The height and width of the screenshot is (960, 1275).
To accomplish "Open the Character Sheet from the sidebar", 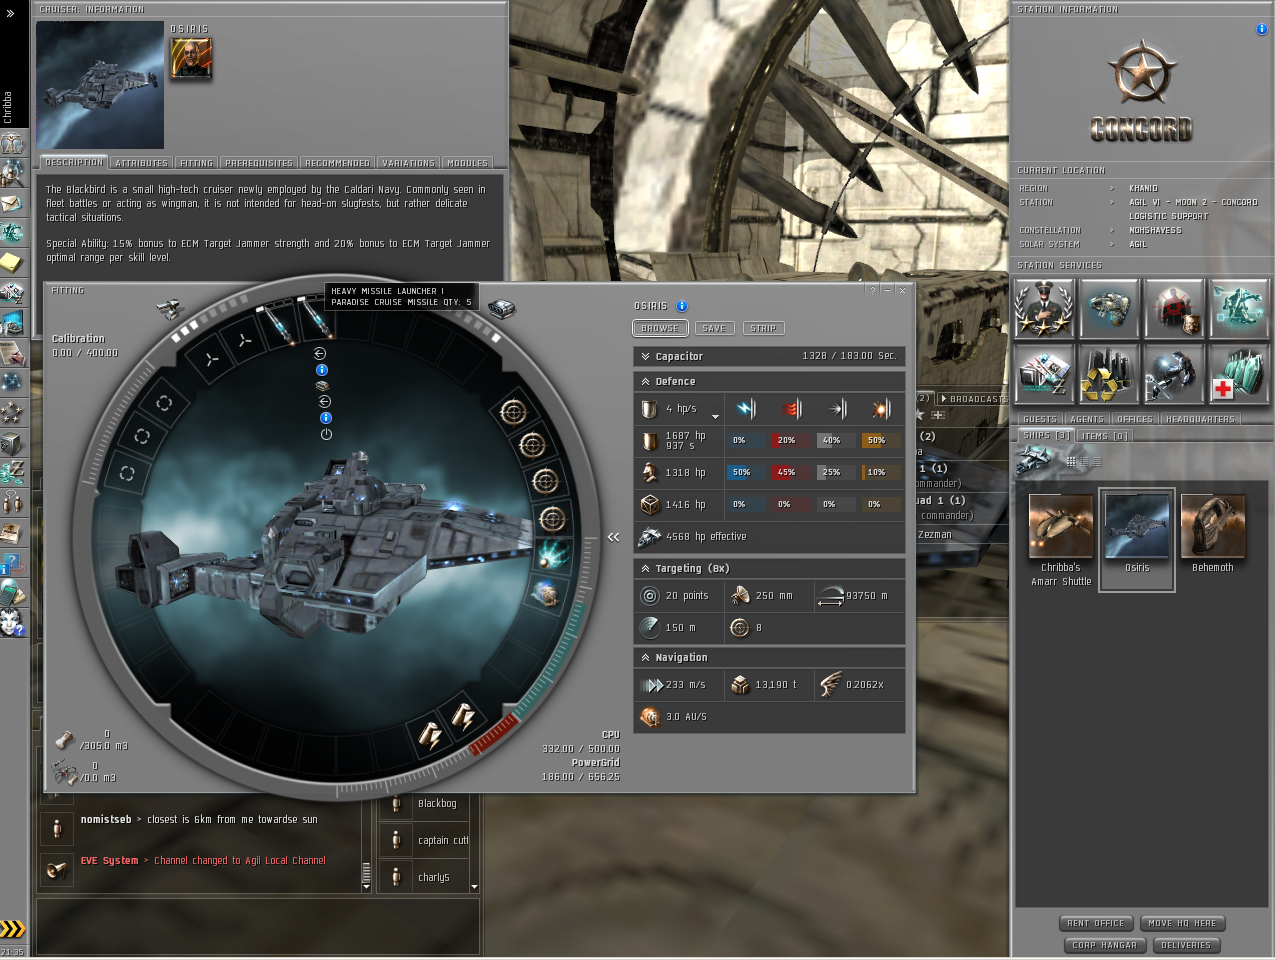I will pyautogui.click(x=12, y=142).
